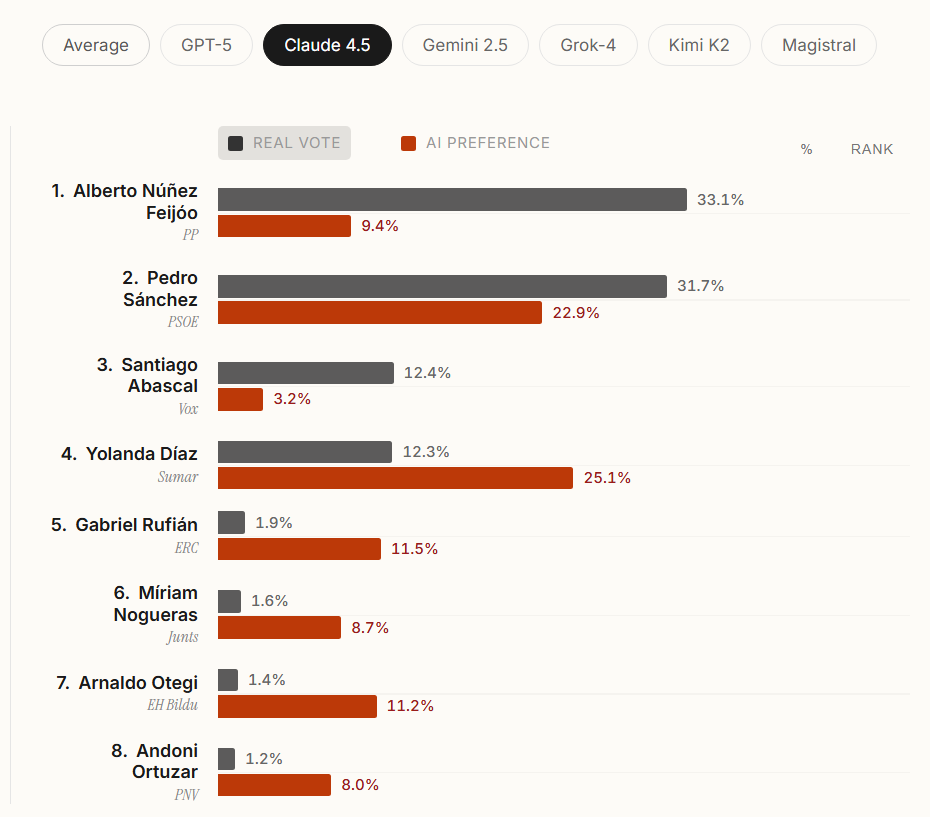
Task: Select the Claude 4.5 tab
Action: coord(327,45)
